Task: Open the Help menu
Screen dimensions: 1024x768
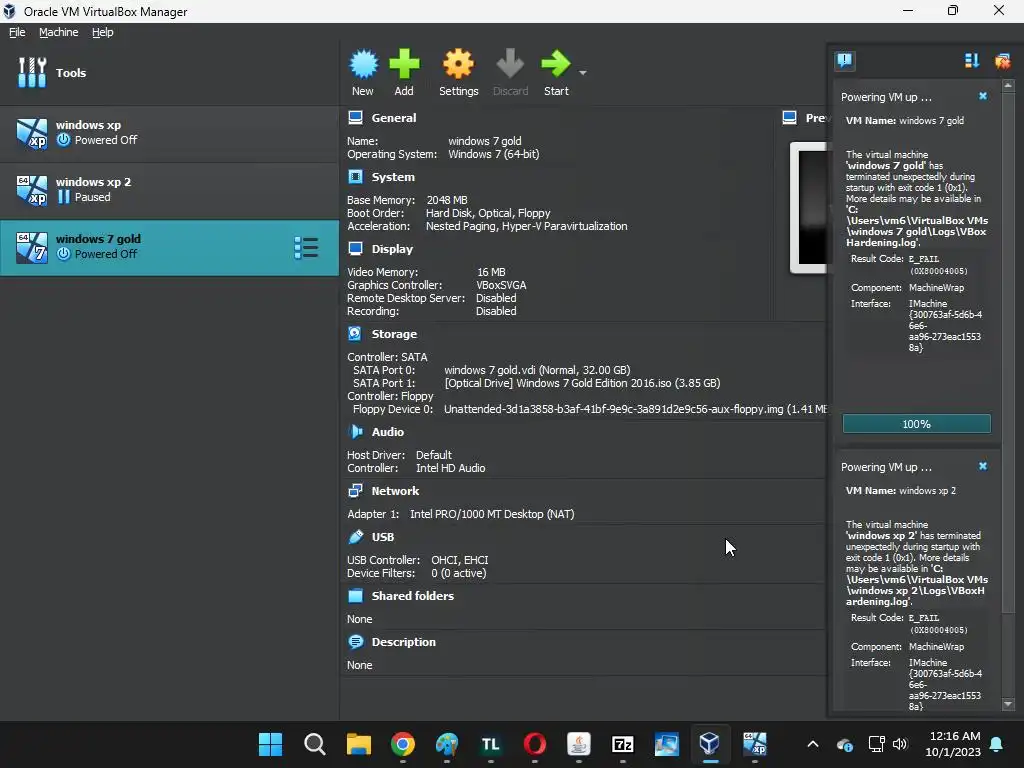Action: (x=103, y=32)
